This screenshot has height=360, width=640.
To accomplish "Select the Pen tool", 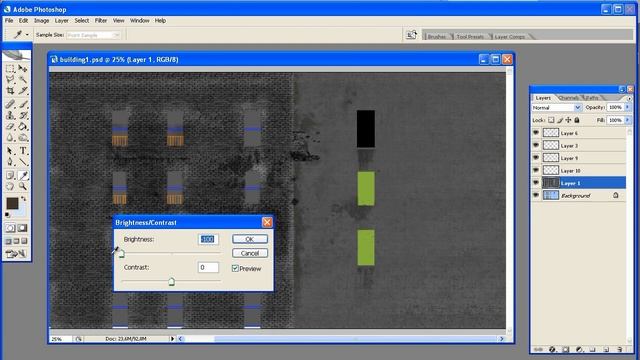I will pos(10,162).
